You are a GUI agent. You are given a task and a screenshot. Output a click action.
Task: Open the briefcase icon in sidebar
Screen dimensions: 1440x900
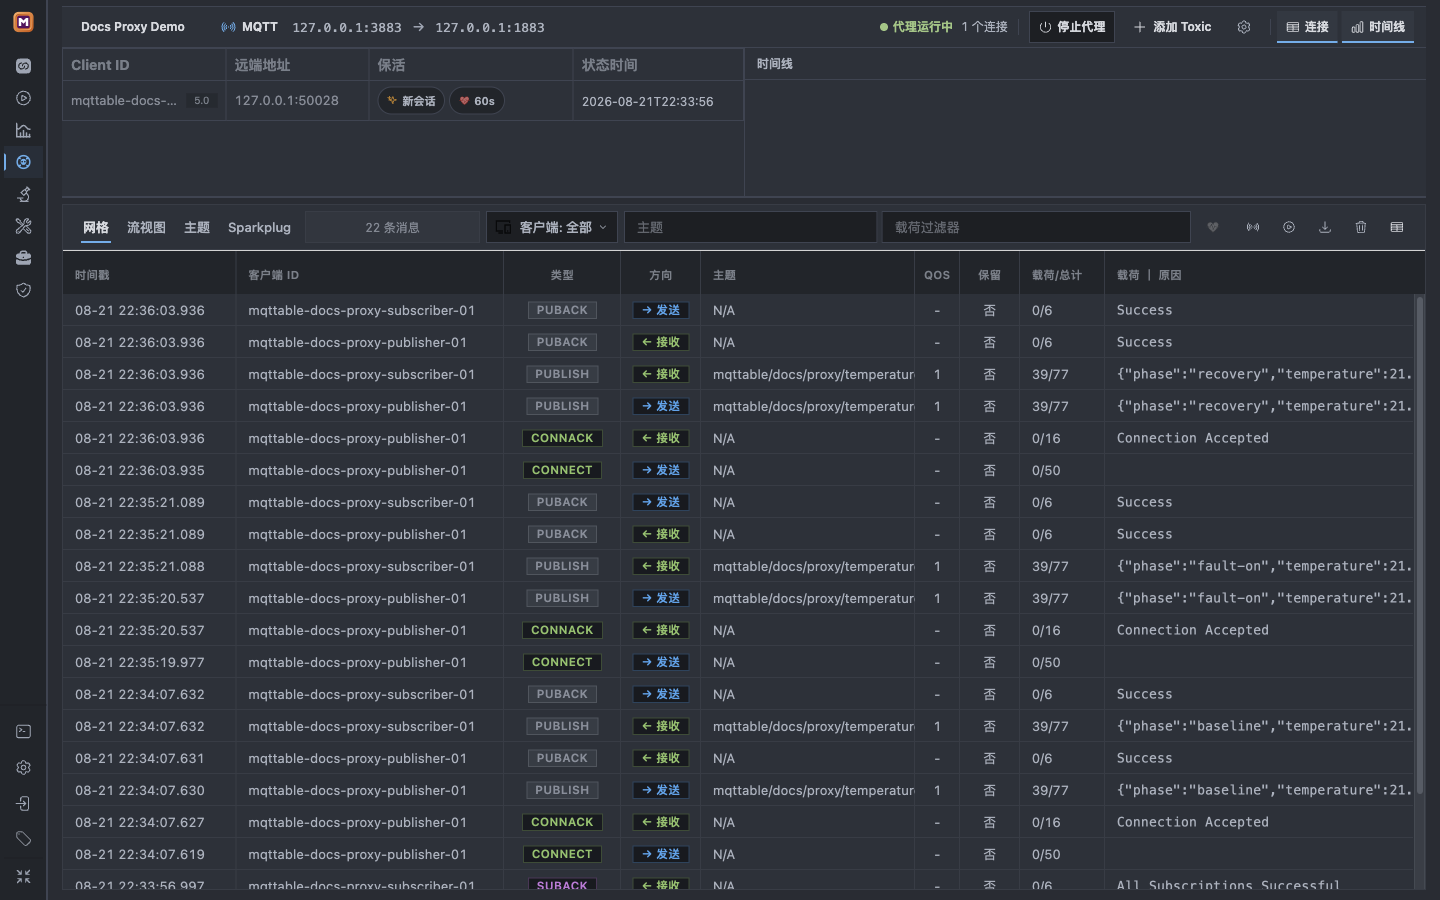tap(23, 258)
